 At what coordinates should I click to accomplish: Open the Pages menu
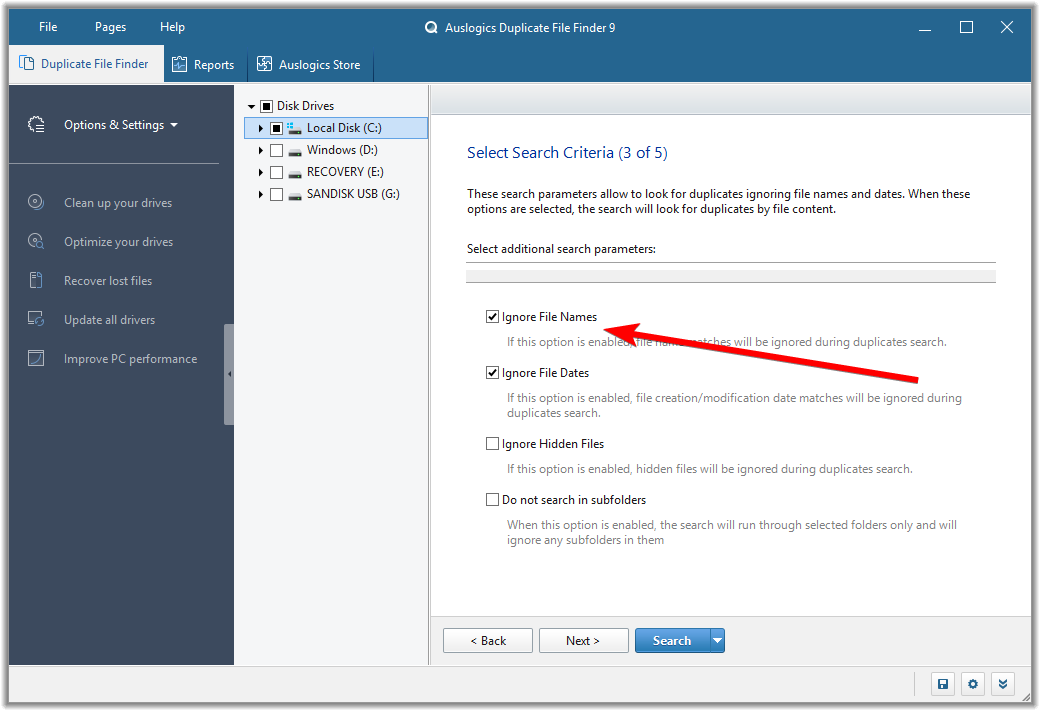pos(110,27)
